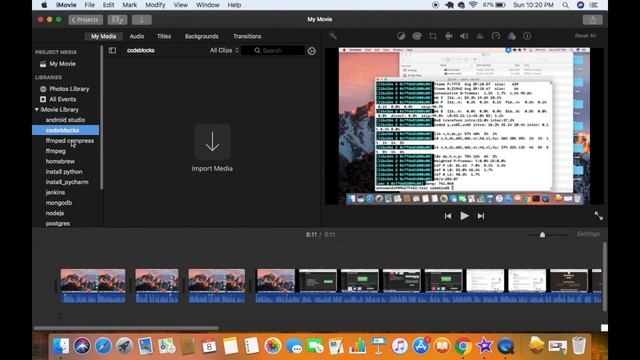Switch to the Titles tab
This screenshot has width=640, height=360.
click(164, 36)
